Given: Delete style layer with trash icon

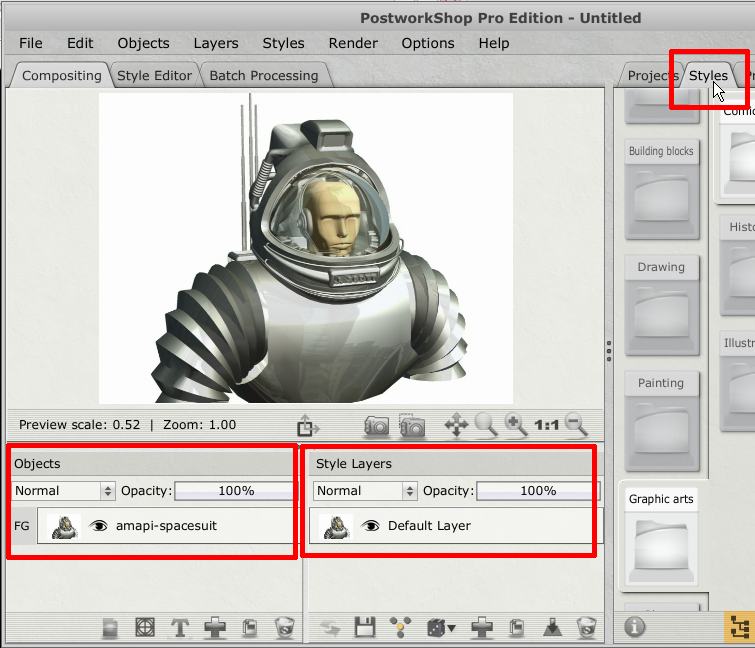Looking at the screenshot, I should (x=586, y=628).
